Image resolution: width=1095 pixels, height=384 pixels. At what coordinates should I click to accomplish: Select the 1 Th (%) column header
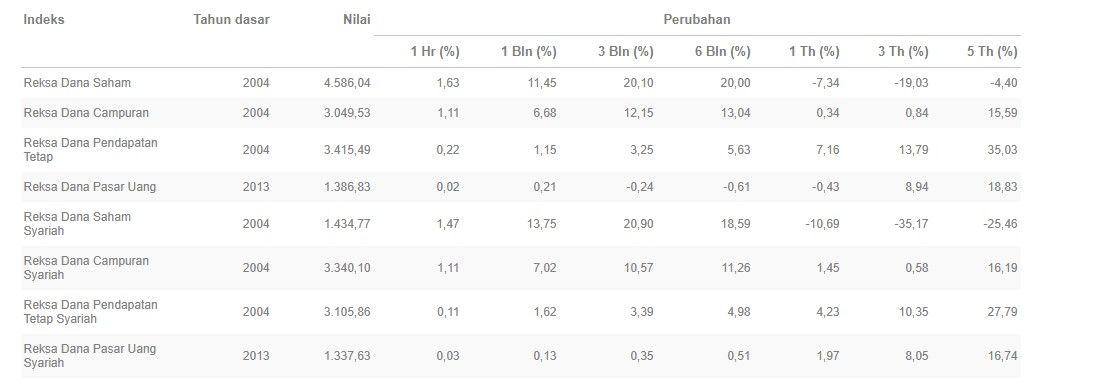coord(816,52)
